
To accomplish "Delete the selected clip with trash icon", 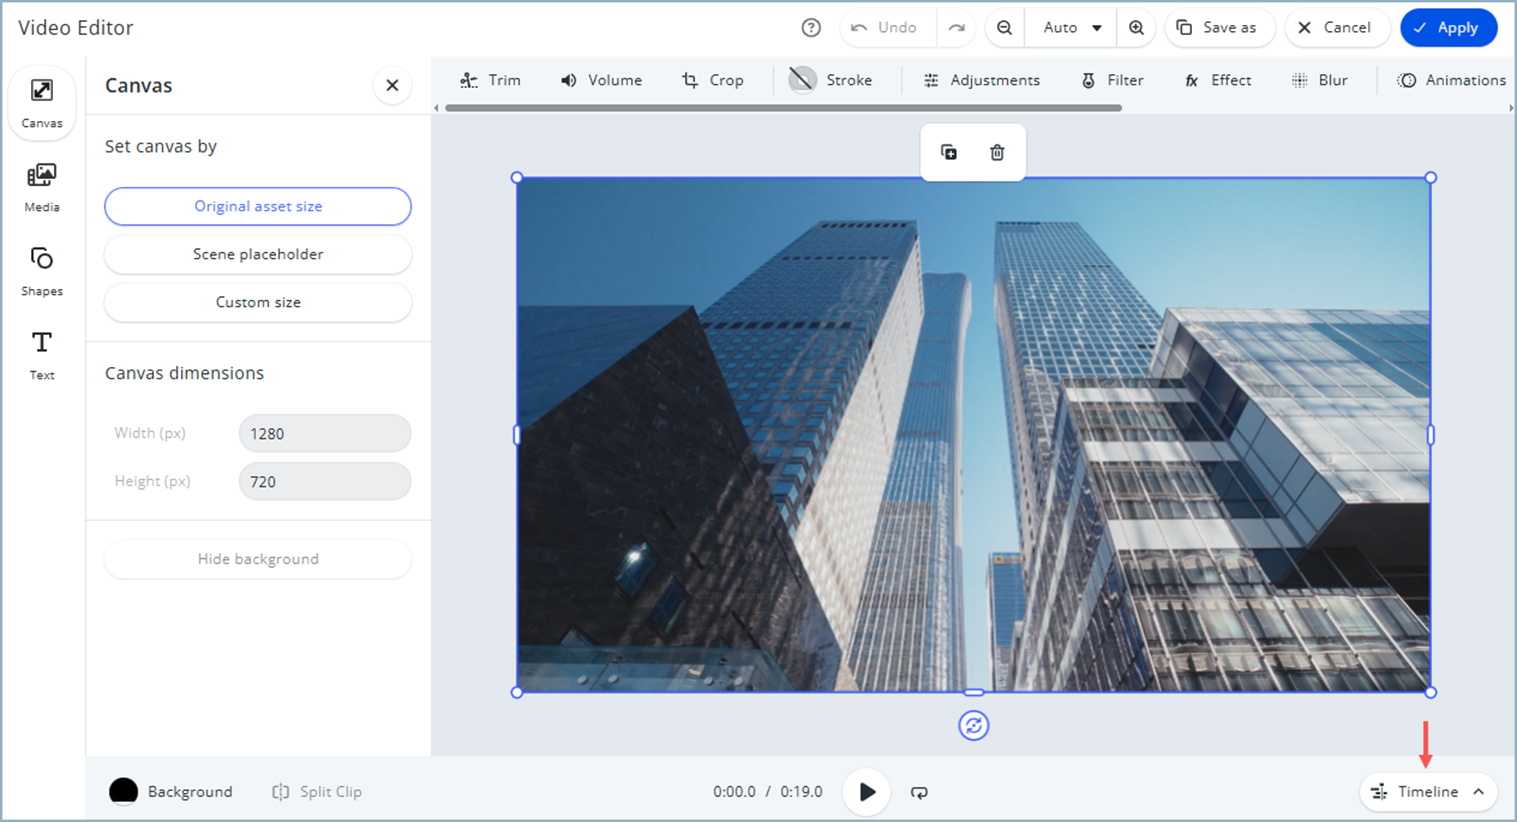I will 997,153.
